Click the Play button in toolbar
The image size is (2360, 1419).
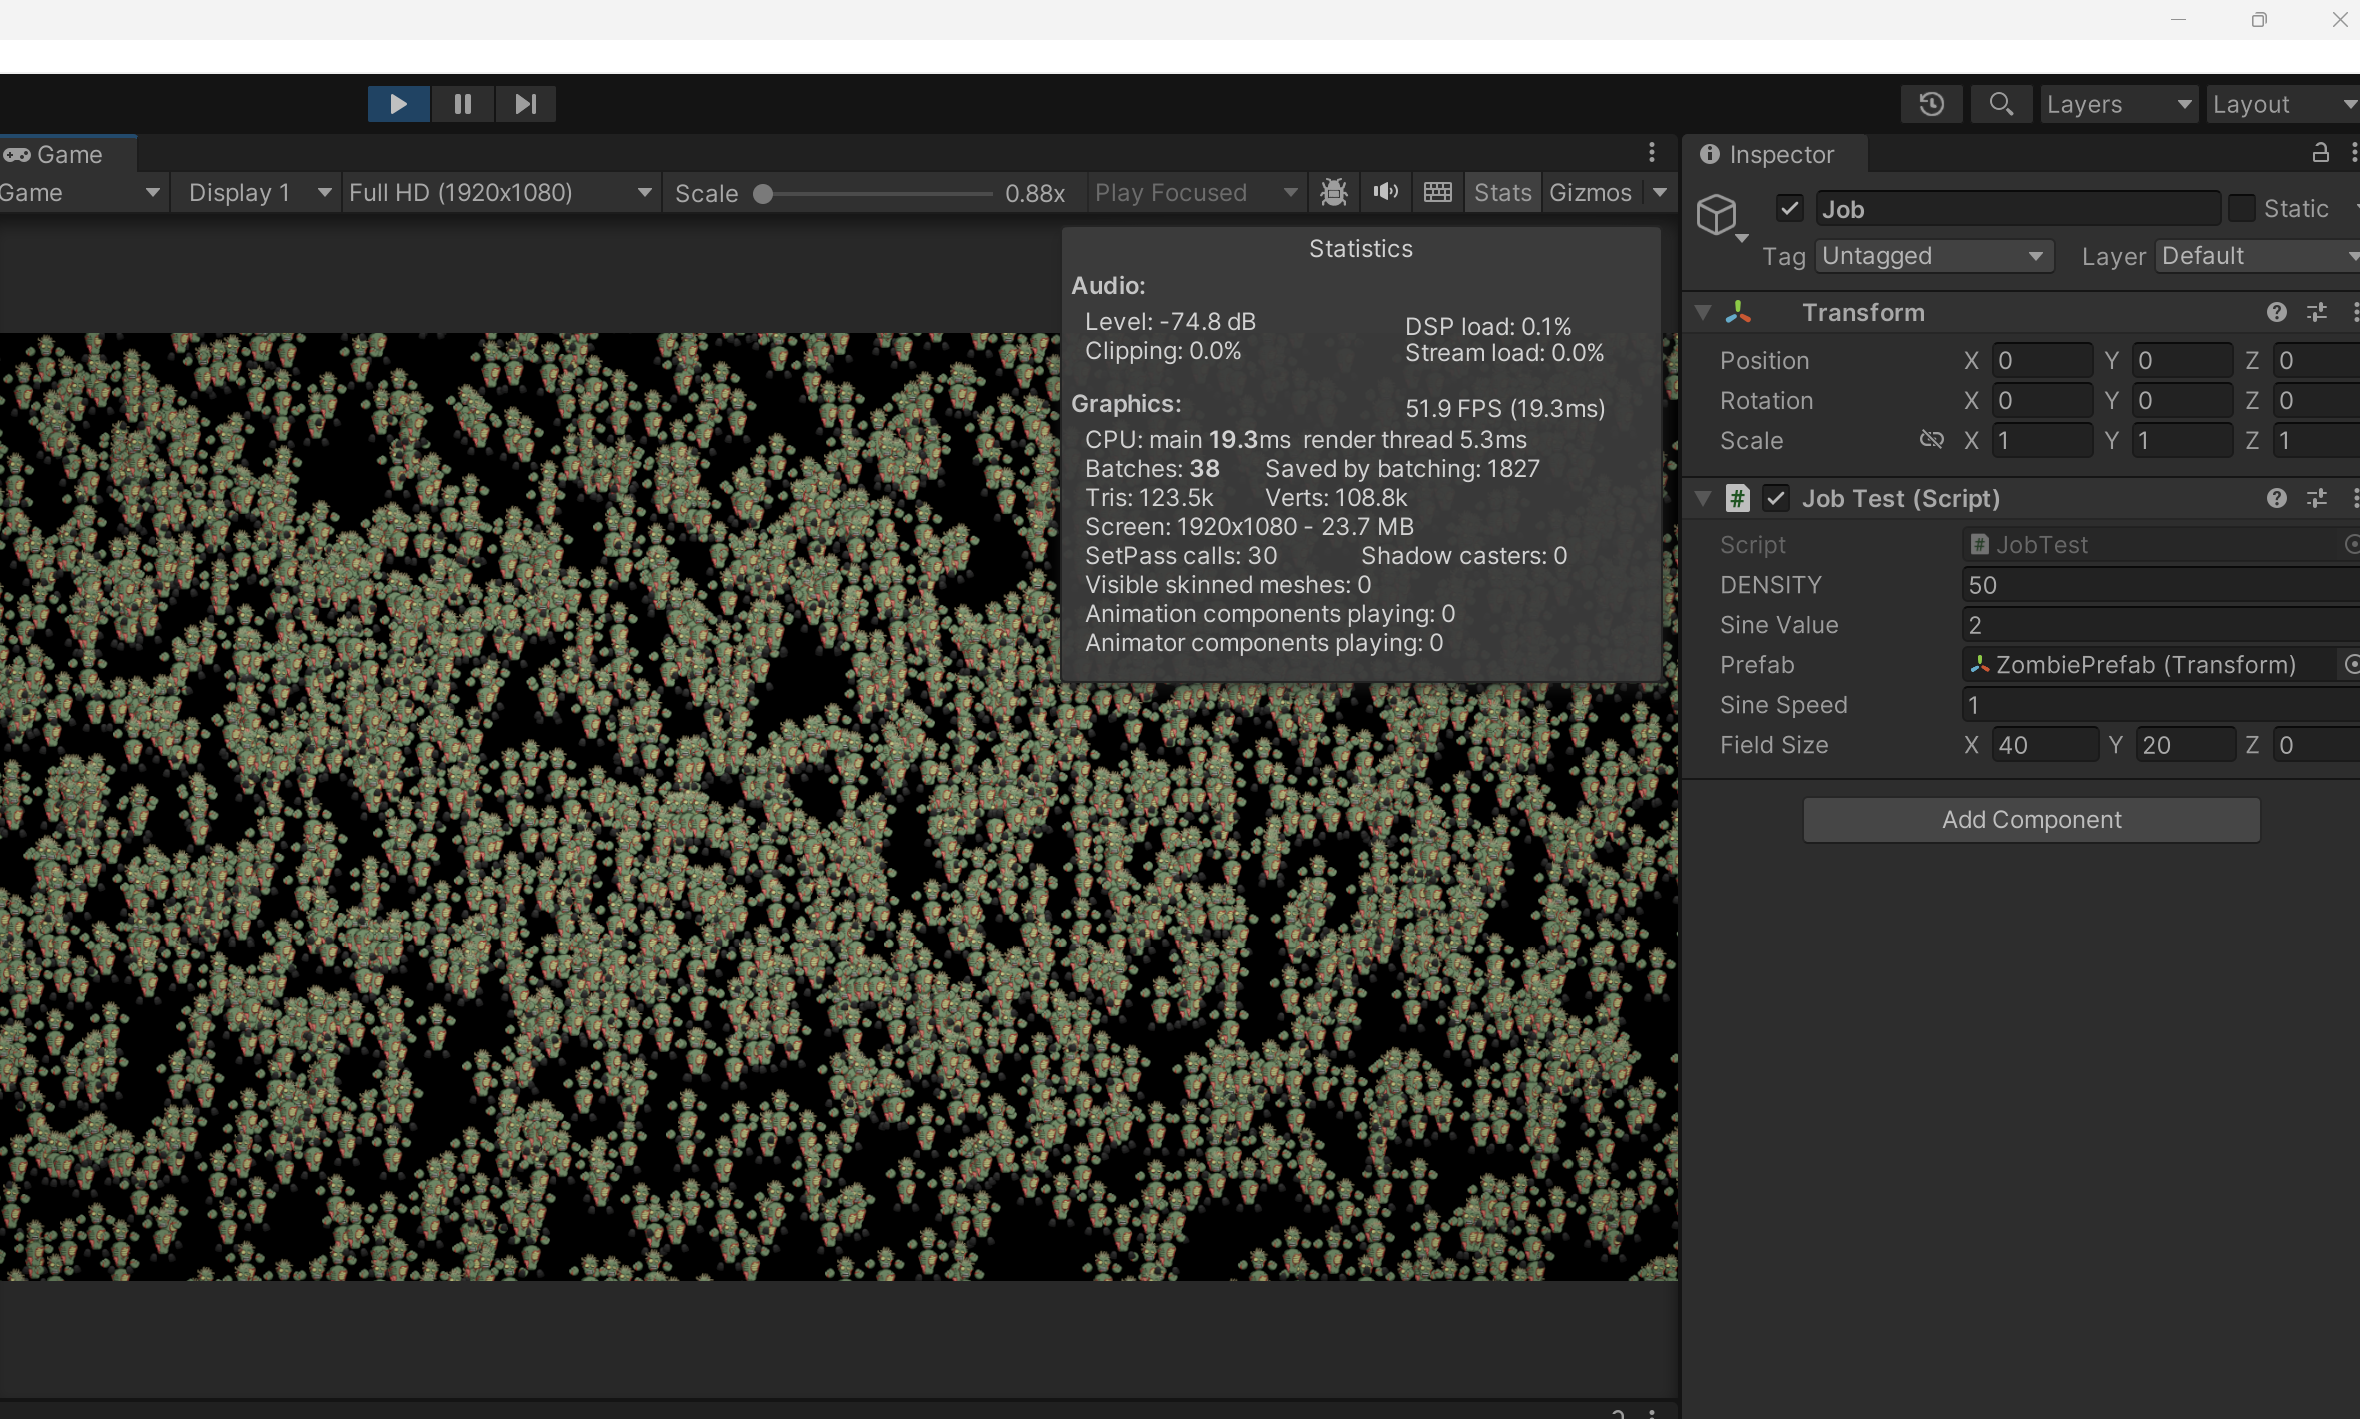click(398, 104)
